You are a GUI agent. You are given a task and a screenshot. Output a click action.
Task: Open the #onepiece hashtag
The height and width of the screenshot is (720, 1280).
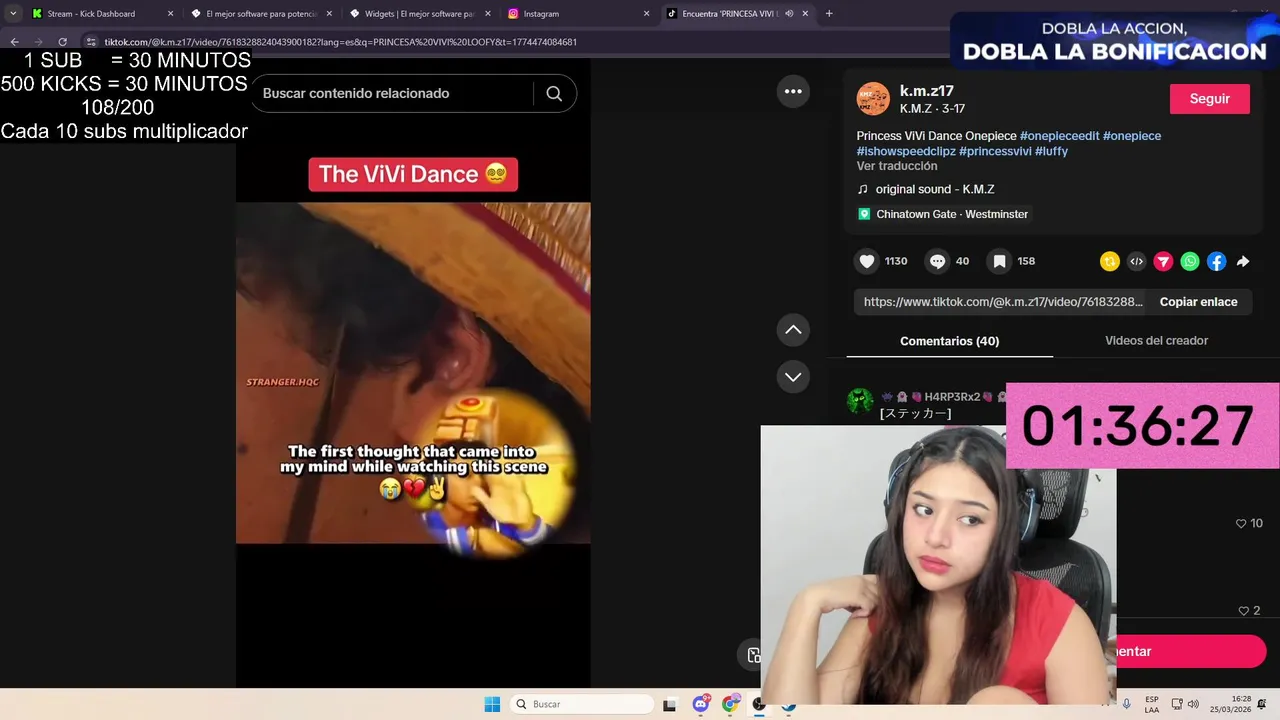(1132, 136)
